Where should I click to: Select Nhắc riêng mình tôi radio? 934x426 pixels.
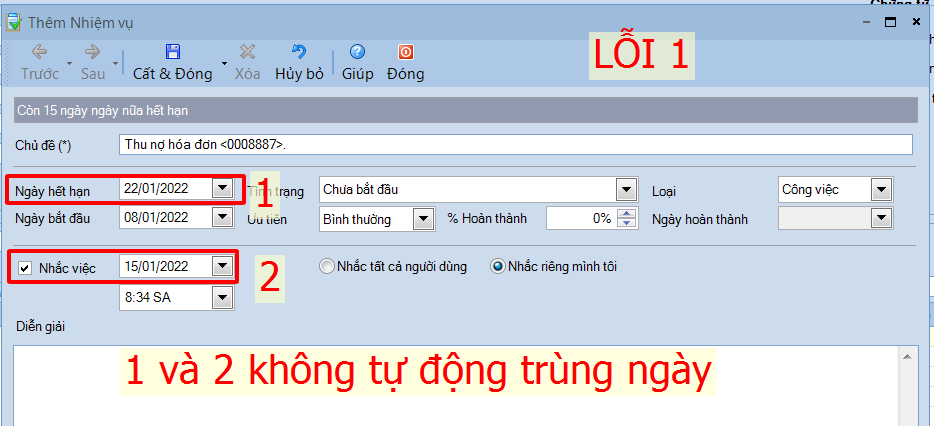(497, 267)
